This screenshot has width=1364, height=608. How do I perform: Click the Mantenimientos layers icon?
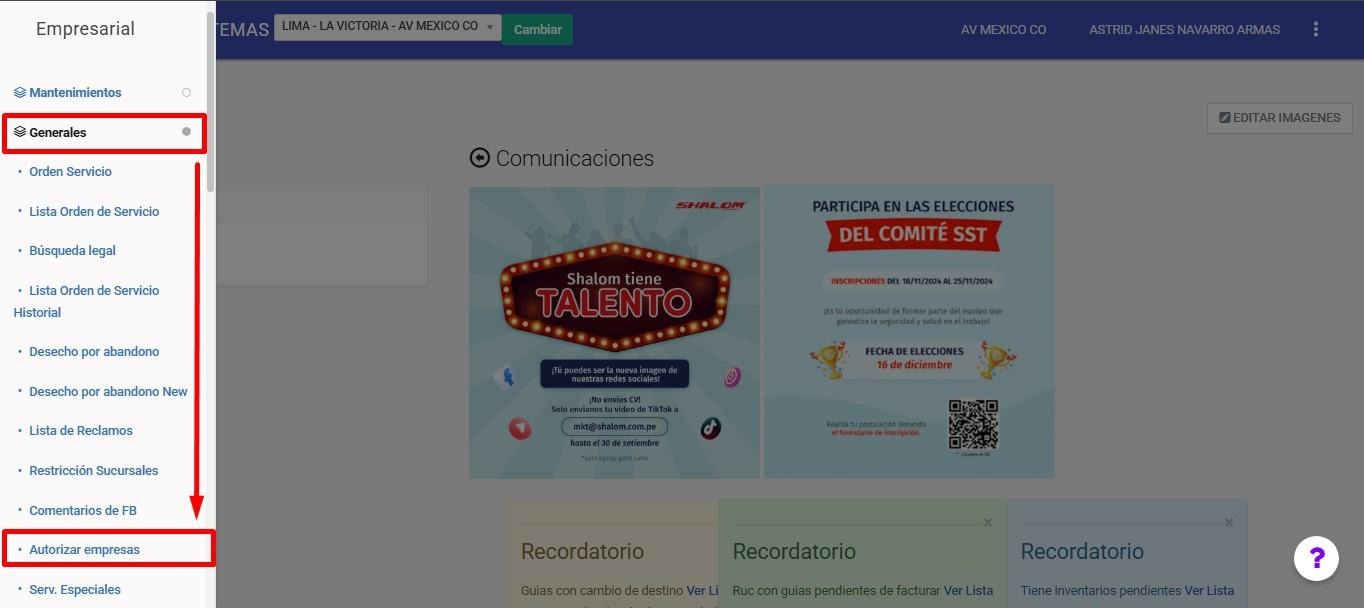click(20, 93)
